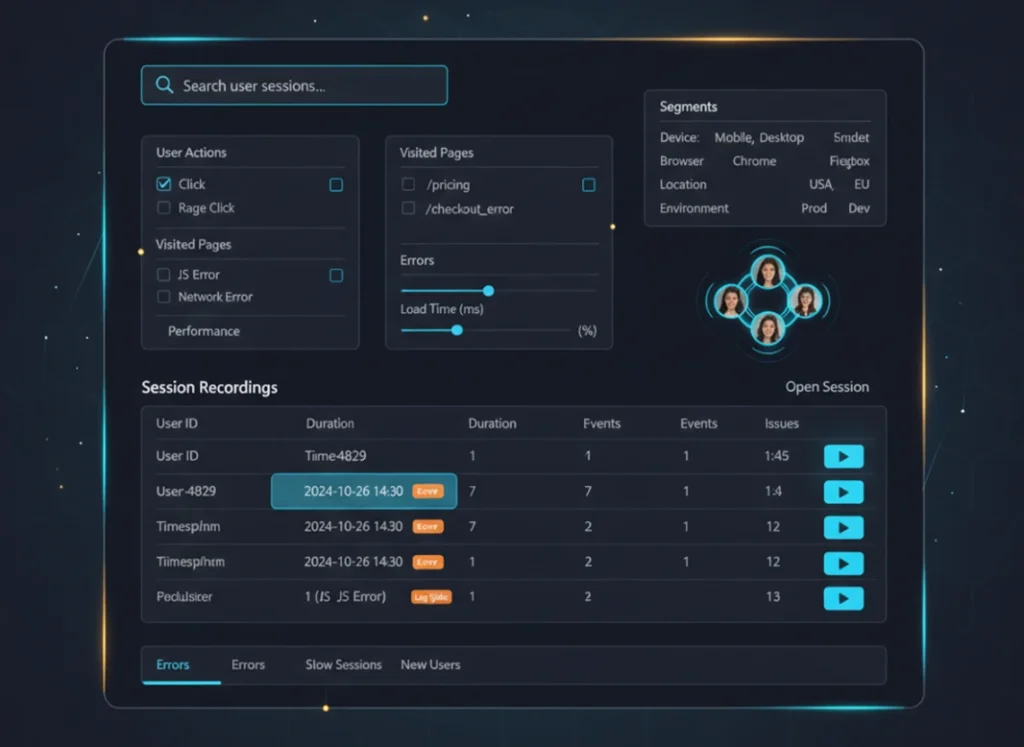The width and height of the screenshot is (1024, 747).
Task: Play the session recording with 13 issues
Action: [843, 598]
